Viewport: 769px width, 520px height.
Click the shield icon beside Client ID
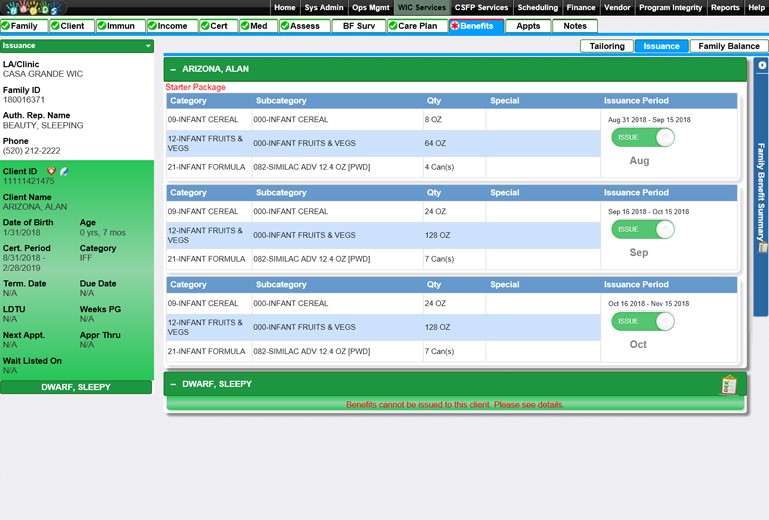pyautogui.click(x=50, y=171)
